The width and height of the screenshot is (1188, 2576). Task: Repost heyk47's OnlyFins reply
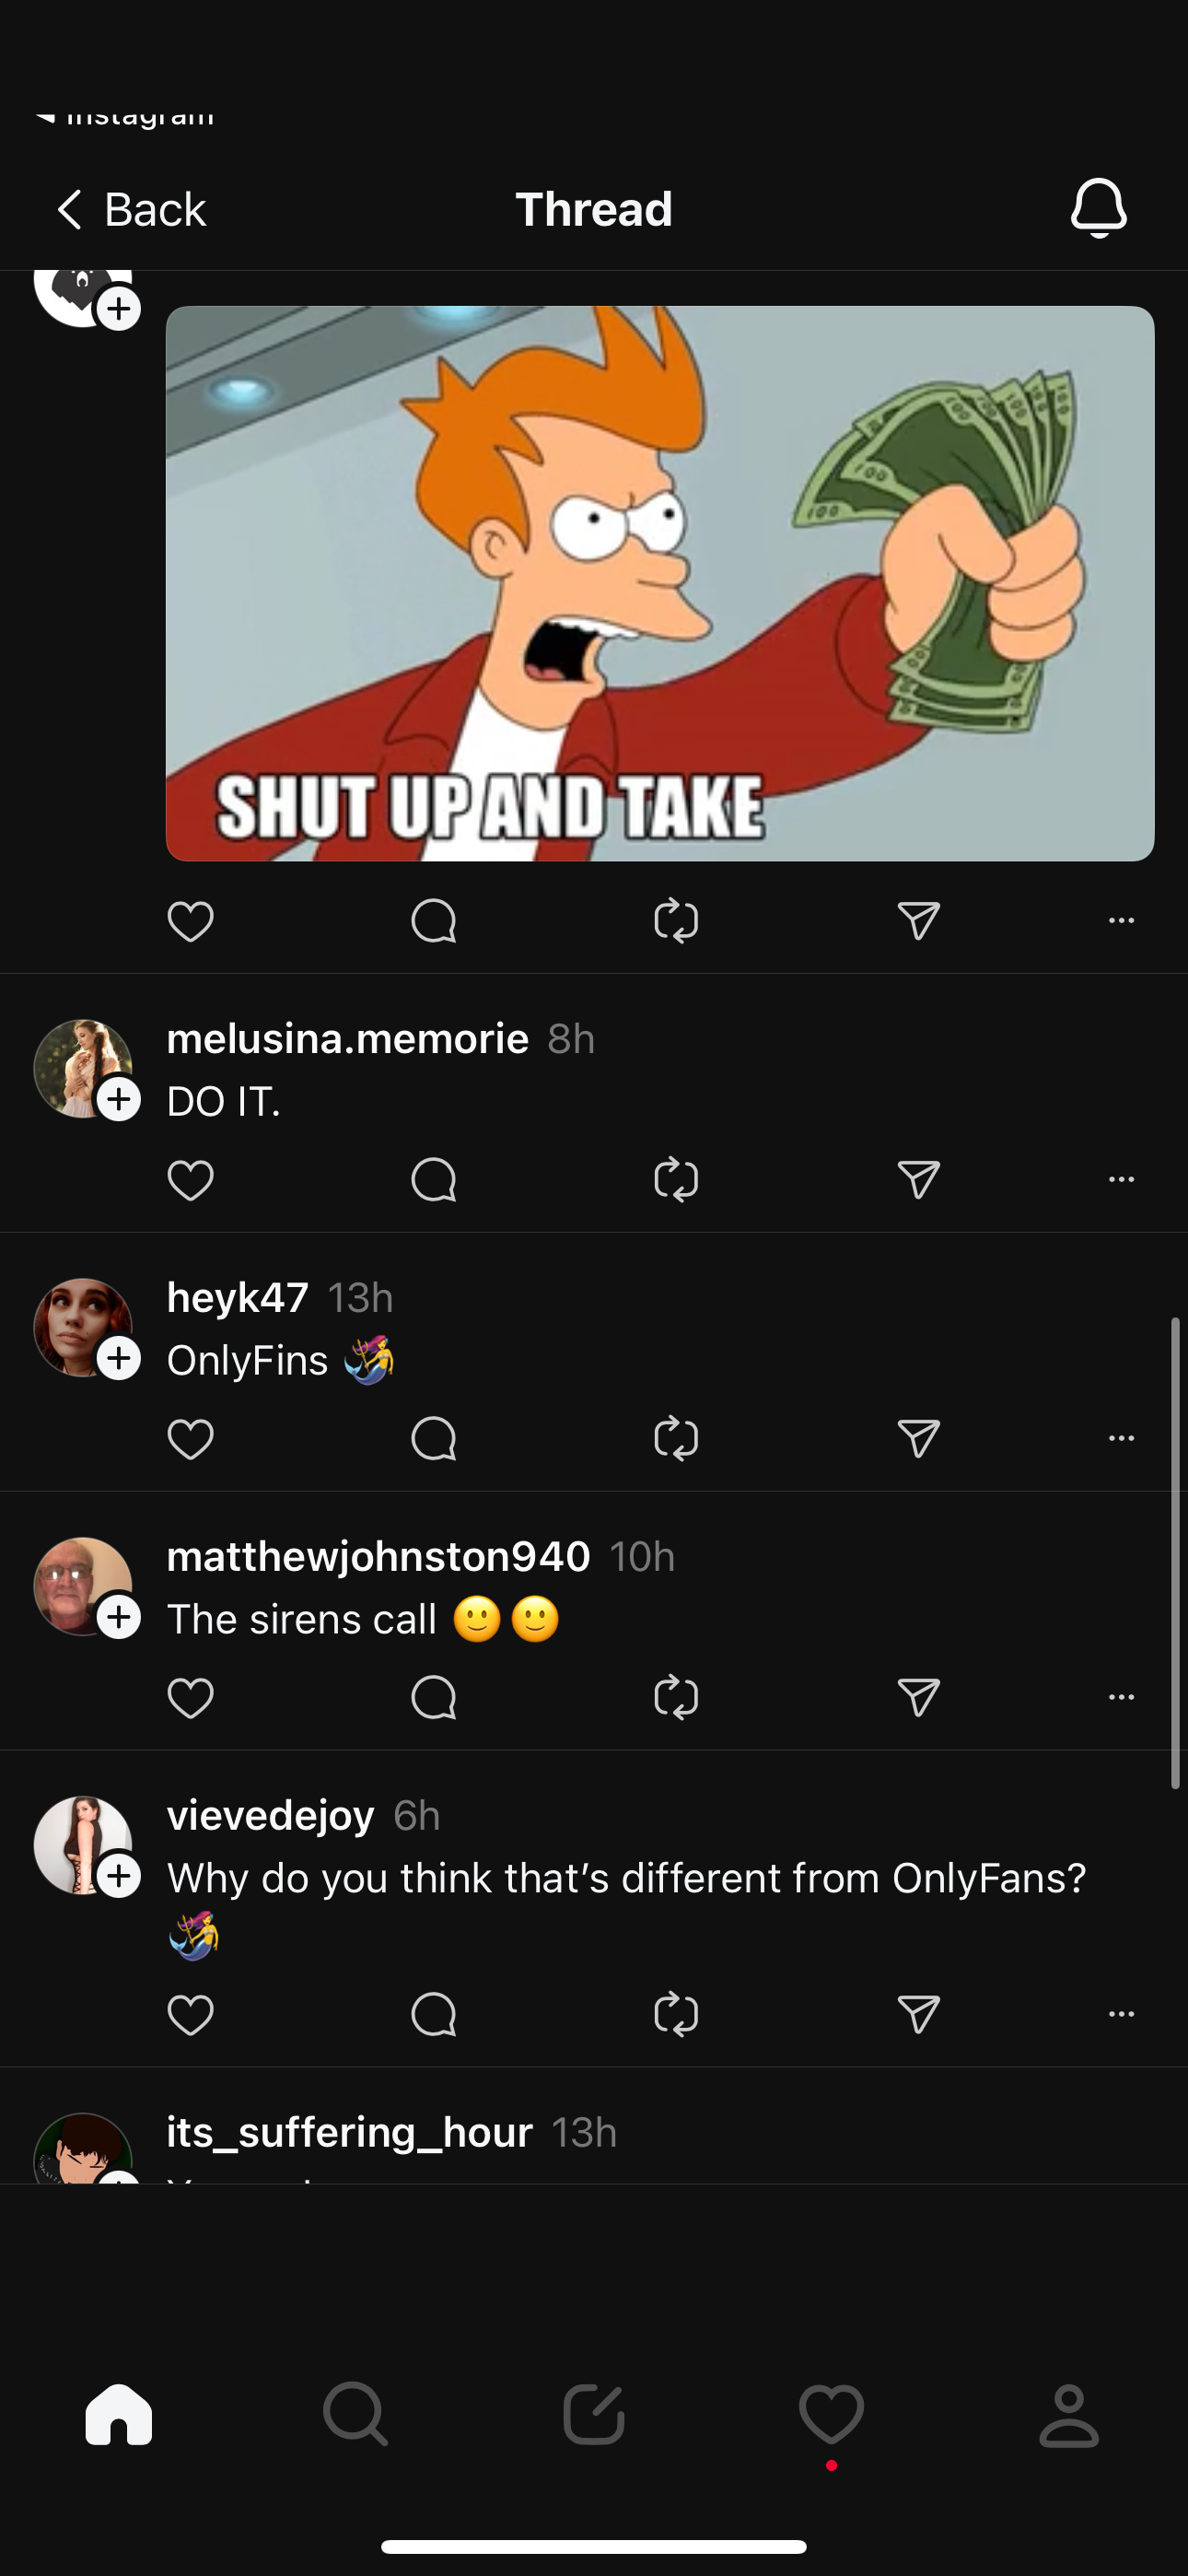coord(676,1439)
